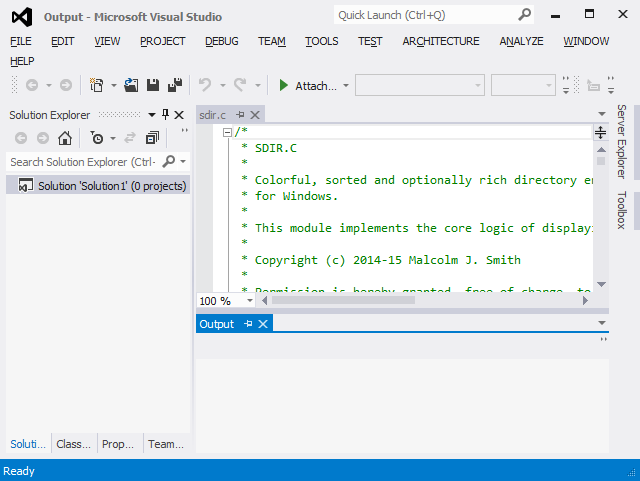This screenshot has height=481, width=640.
Task: Close the Output window tab
Action: [x=263, y=324]
